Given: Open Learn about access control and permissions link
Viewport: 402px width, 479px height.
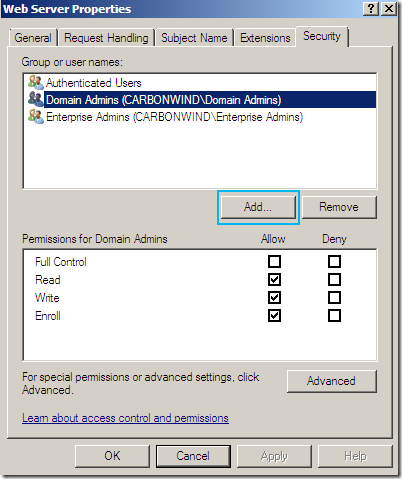Looking at the screenshot, I should point(125,418).
